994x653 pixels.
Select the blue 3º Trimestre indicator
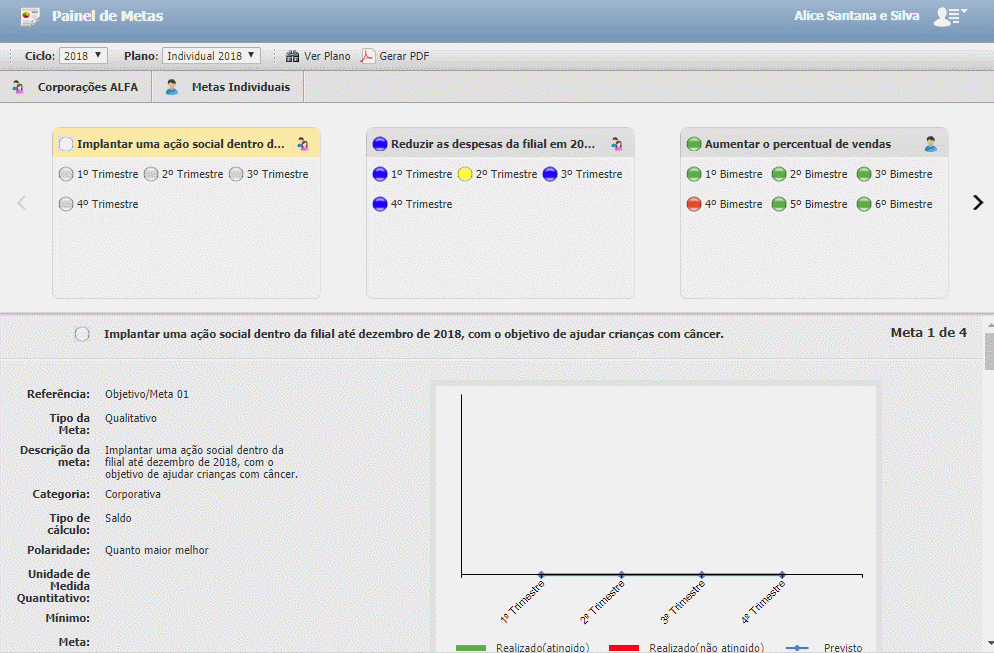click(550, 174)
